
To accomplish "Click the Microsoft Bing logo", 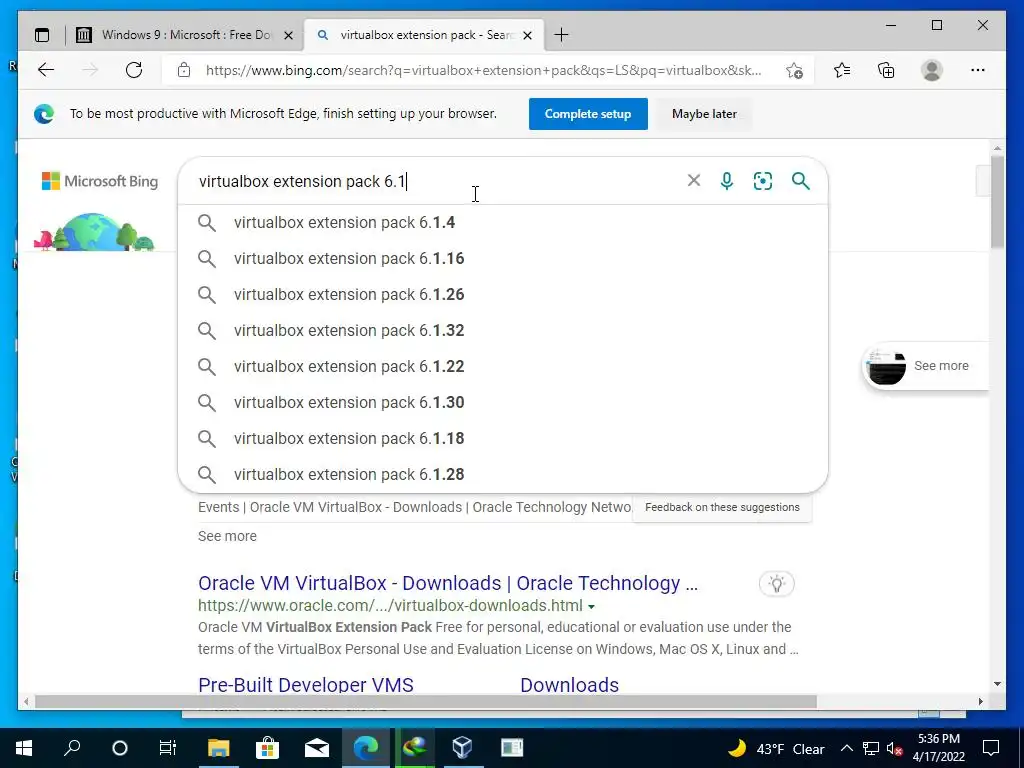I will point(100,181).
